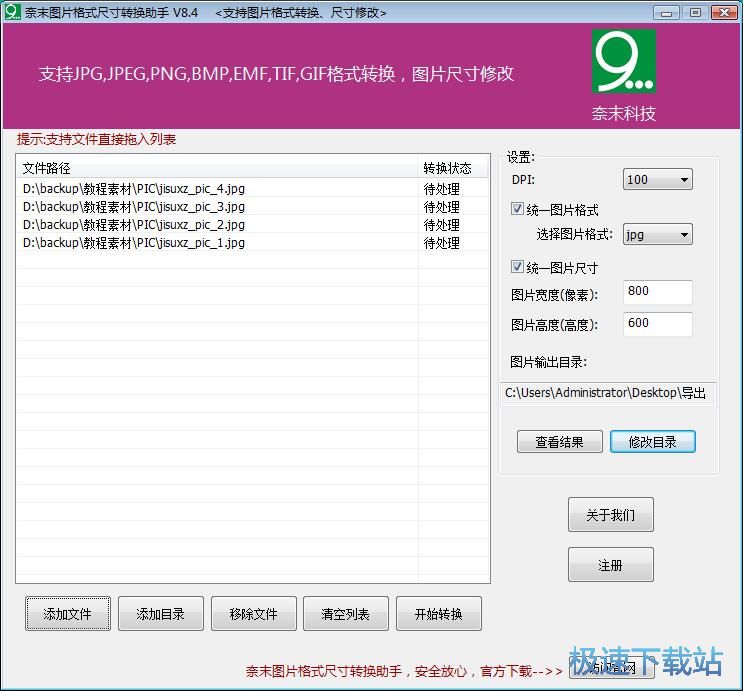The image size is (743, 691).
Task: Select the row jisuxz_pic_2.jpg
Action: [x=253, y=225]
